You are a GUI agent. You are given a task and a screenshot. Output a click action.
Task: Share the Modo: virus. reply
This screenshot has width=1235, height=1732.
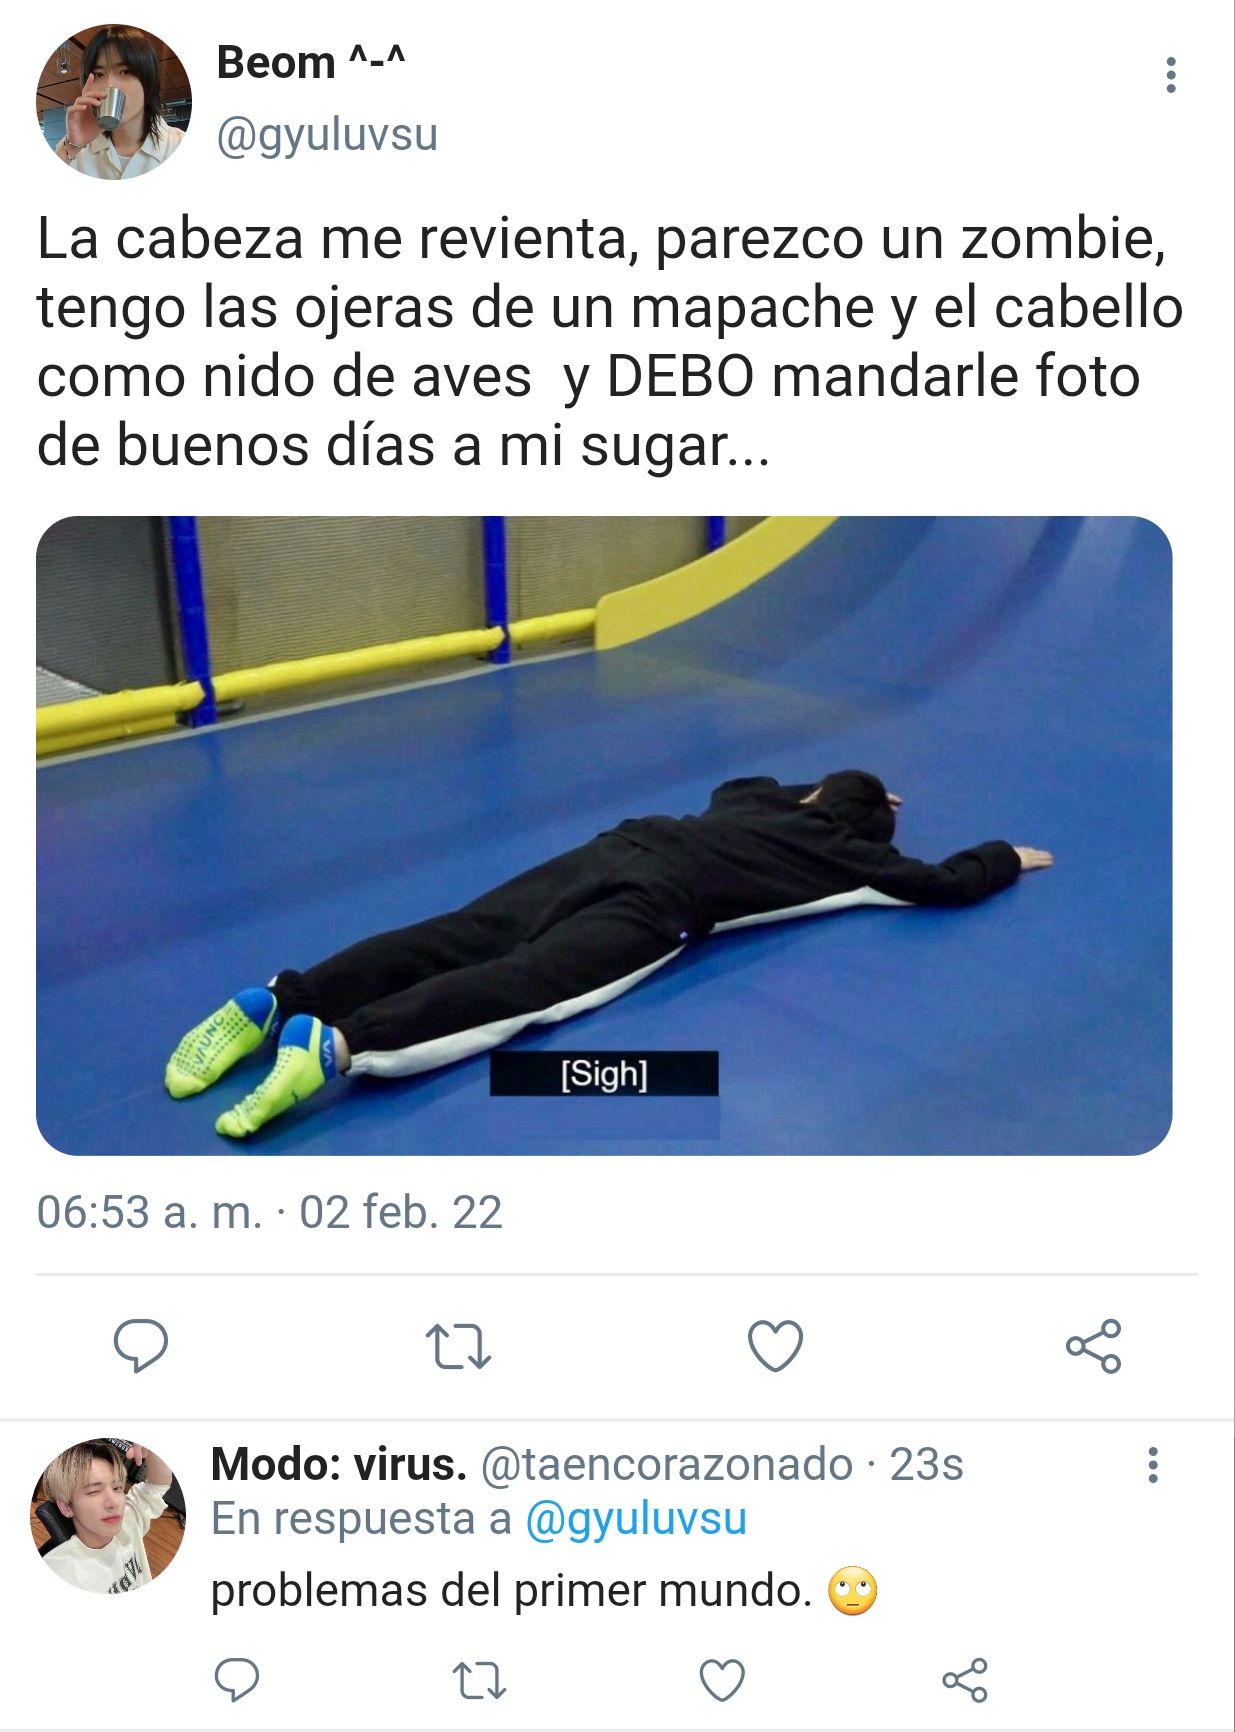click(x=965, y=1680)
